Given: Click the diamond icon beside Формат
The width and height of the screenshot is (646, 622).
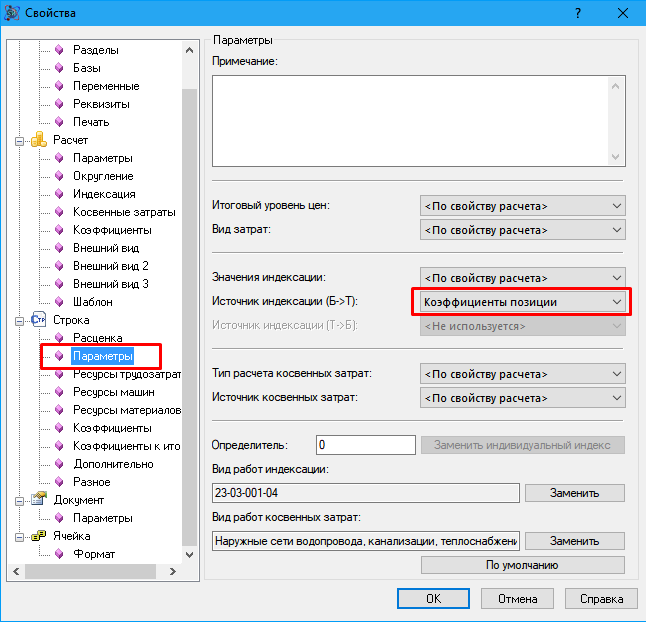Looking at the screenshot, I should pos(59,554).
